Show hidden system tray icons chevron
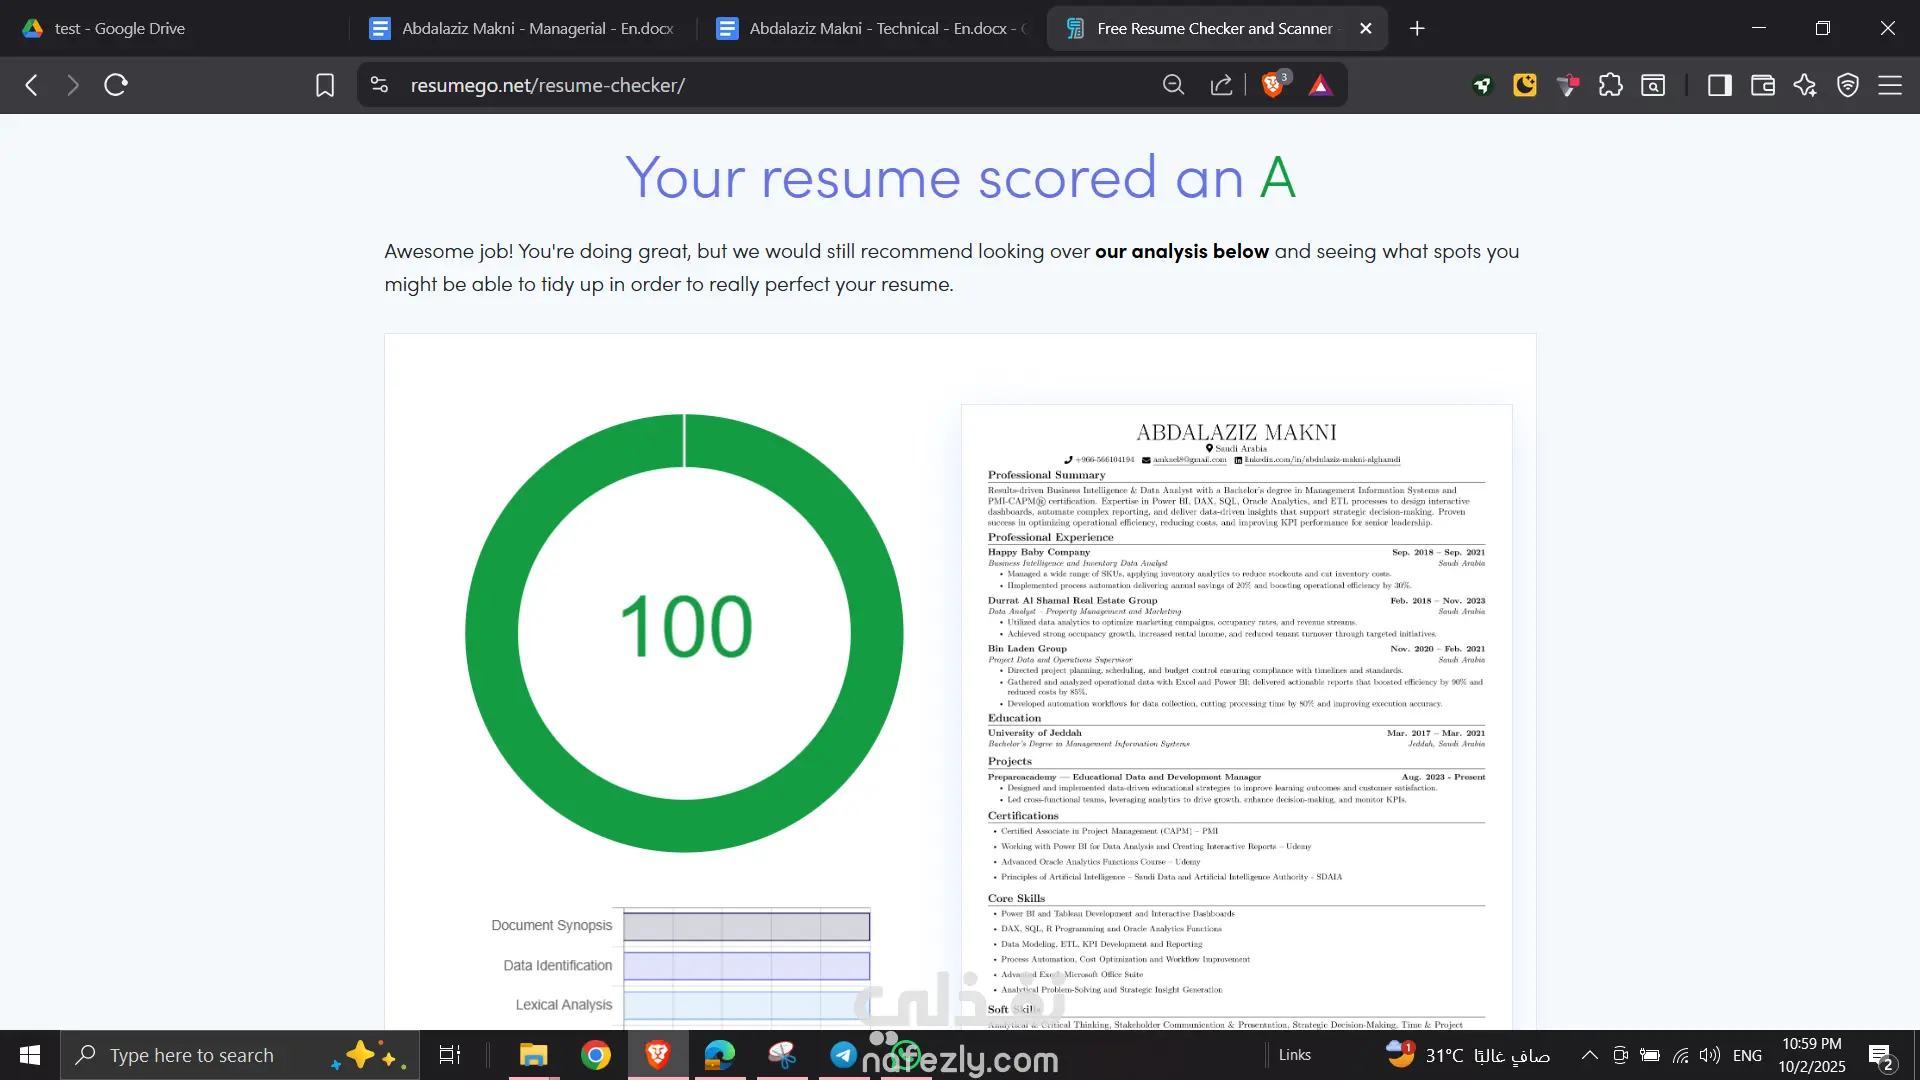The image size is (1920, 1080). click(1589, 1055)
